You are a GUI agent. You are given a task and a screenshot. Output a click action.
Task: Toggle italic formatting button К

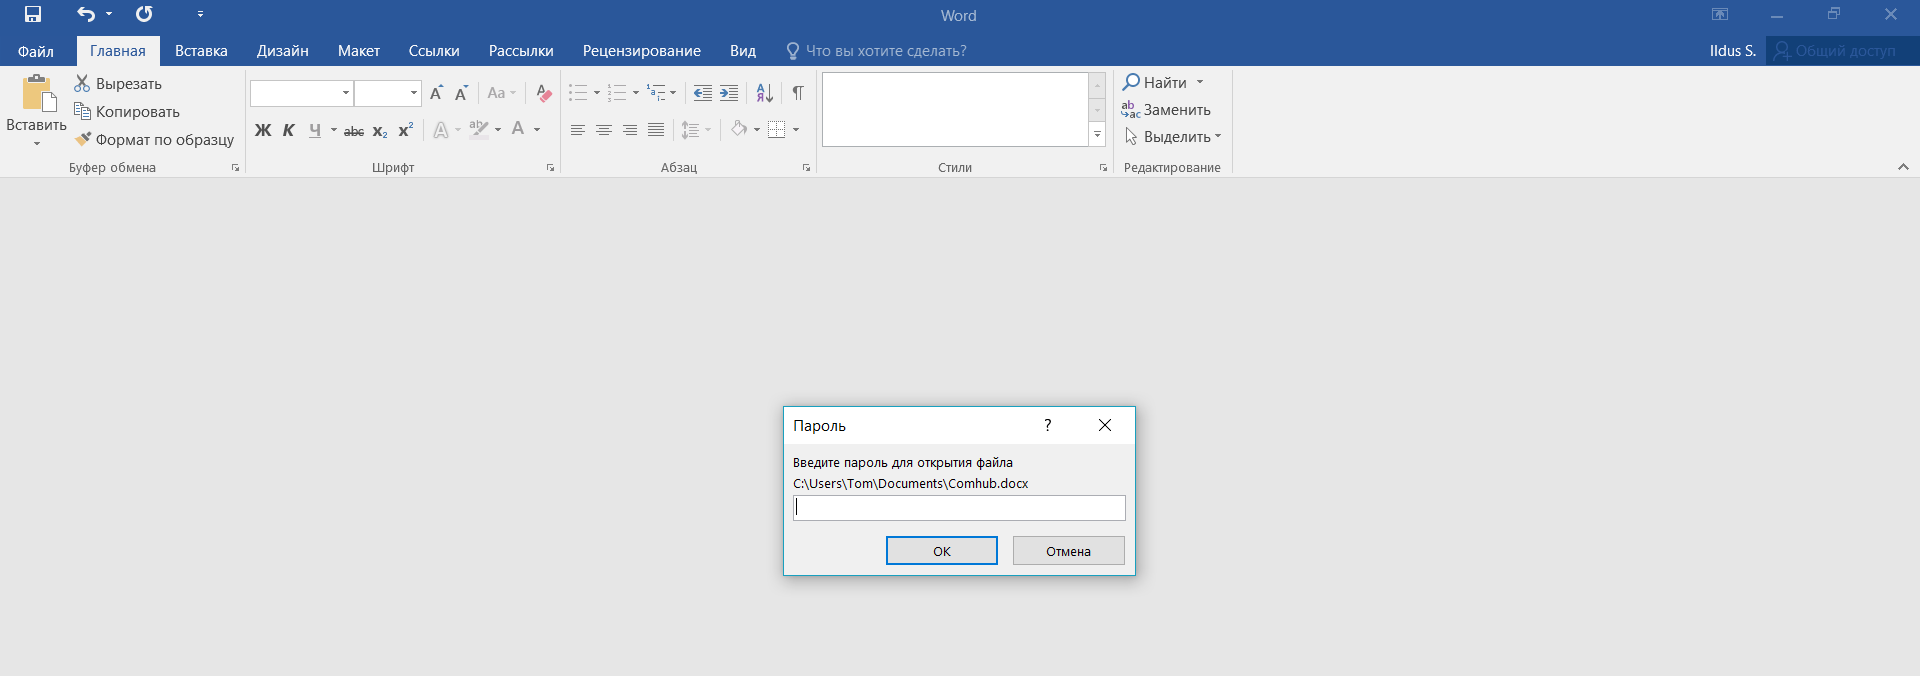[x=289, y=130]
